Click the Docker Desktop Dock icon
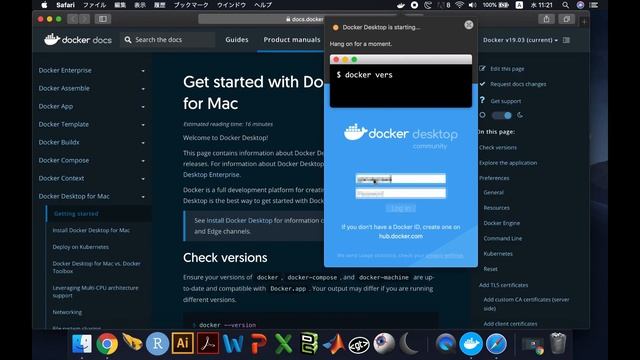640x360 pixels. click(471, 344)
